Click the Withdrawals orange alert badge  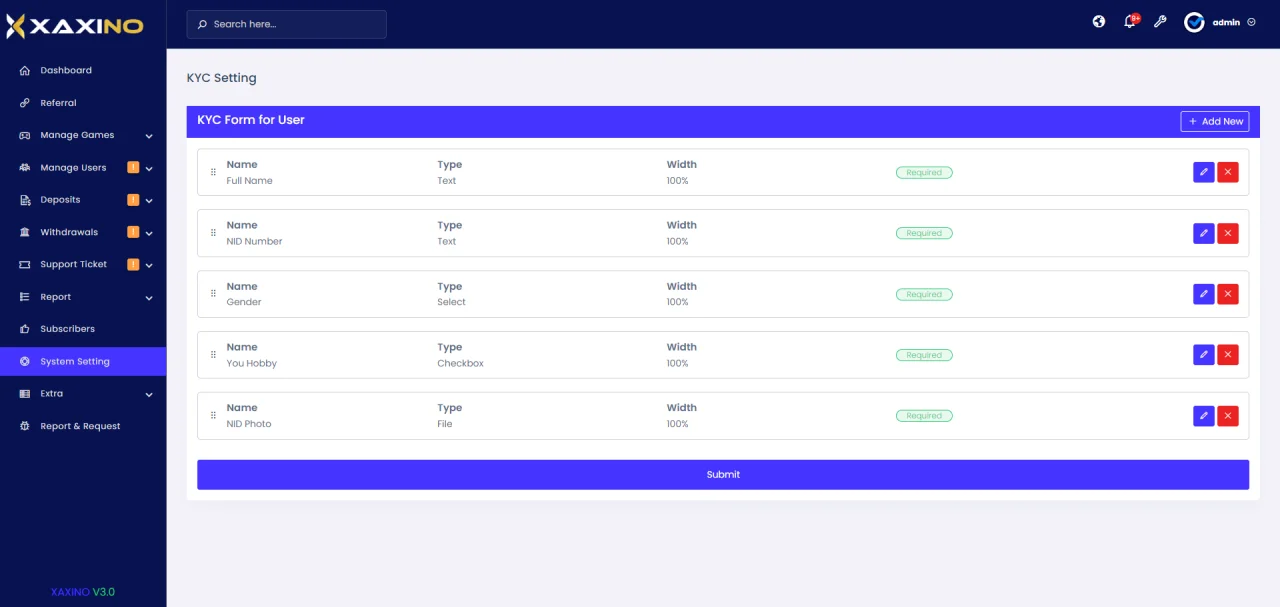[133, 232]
